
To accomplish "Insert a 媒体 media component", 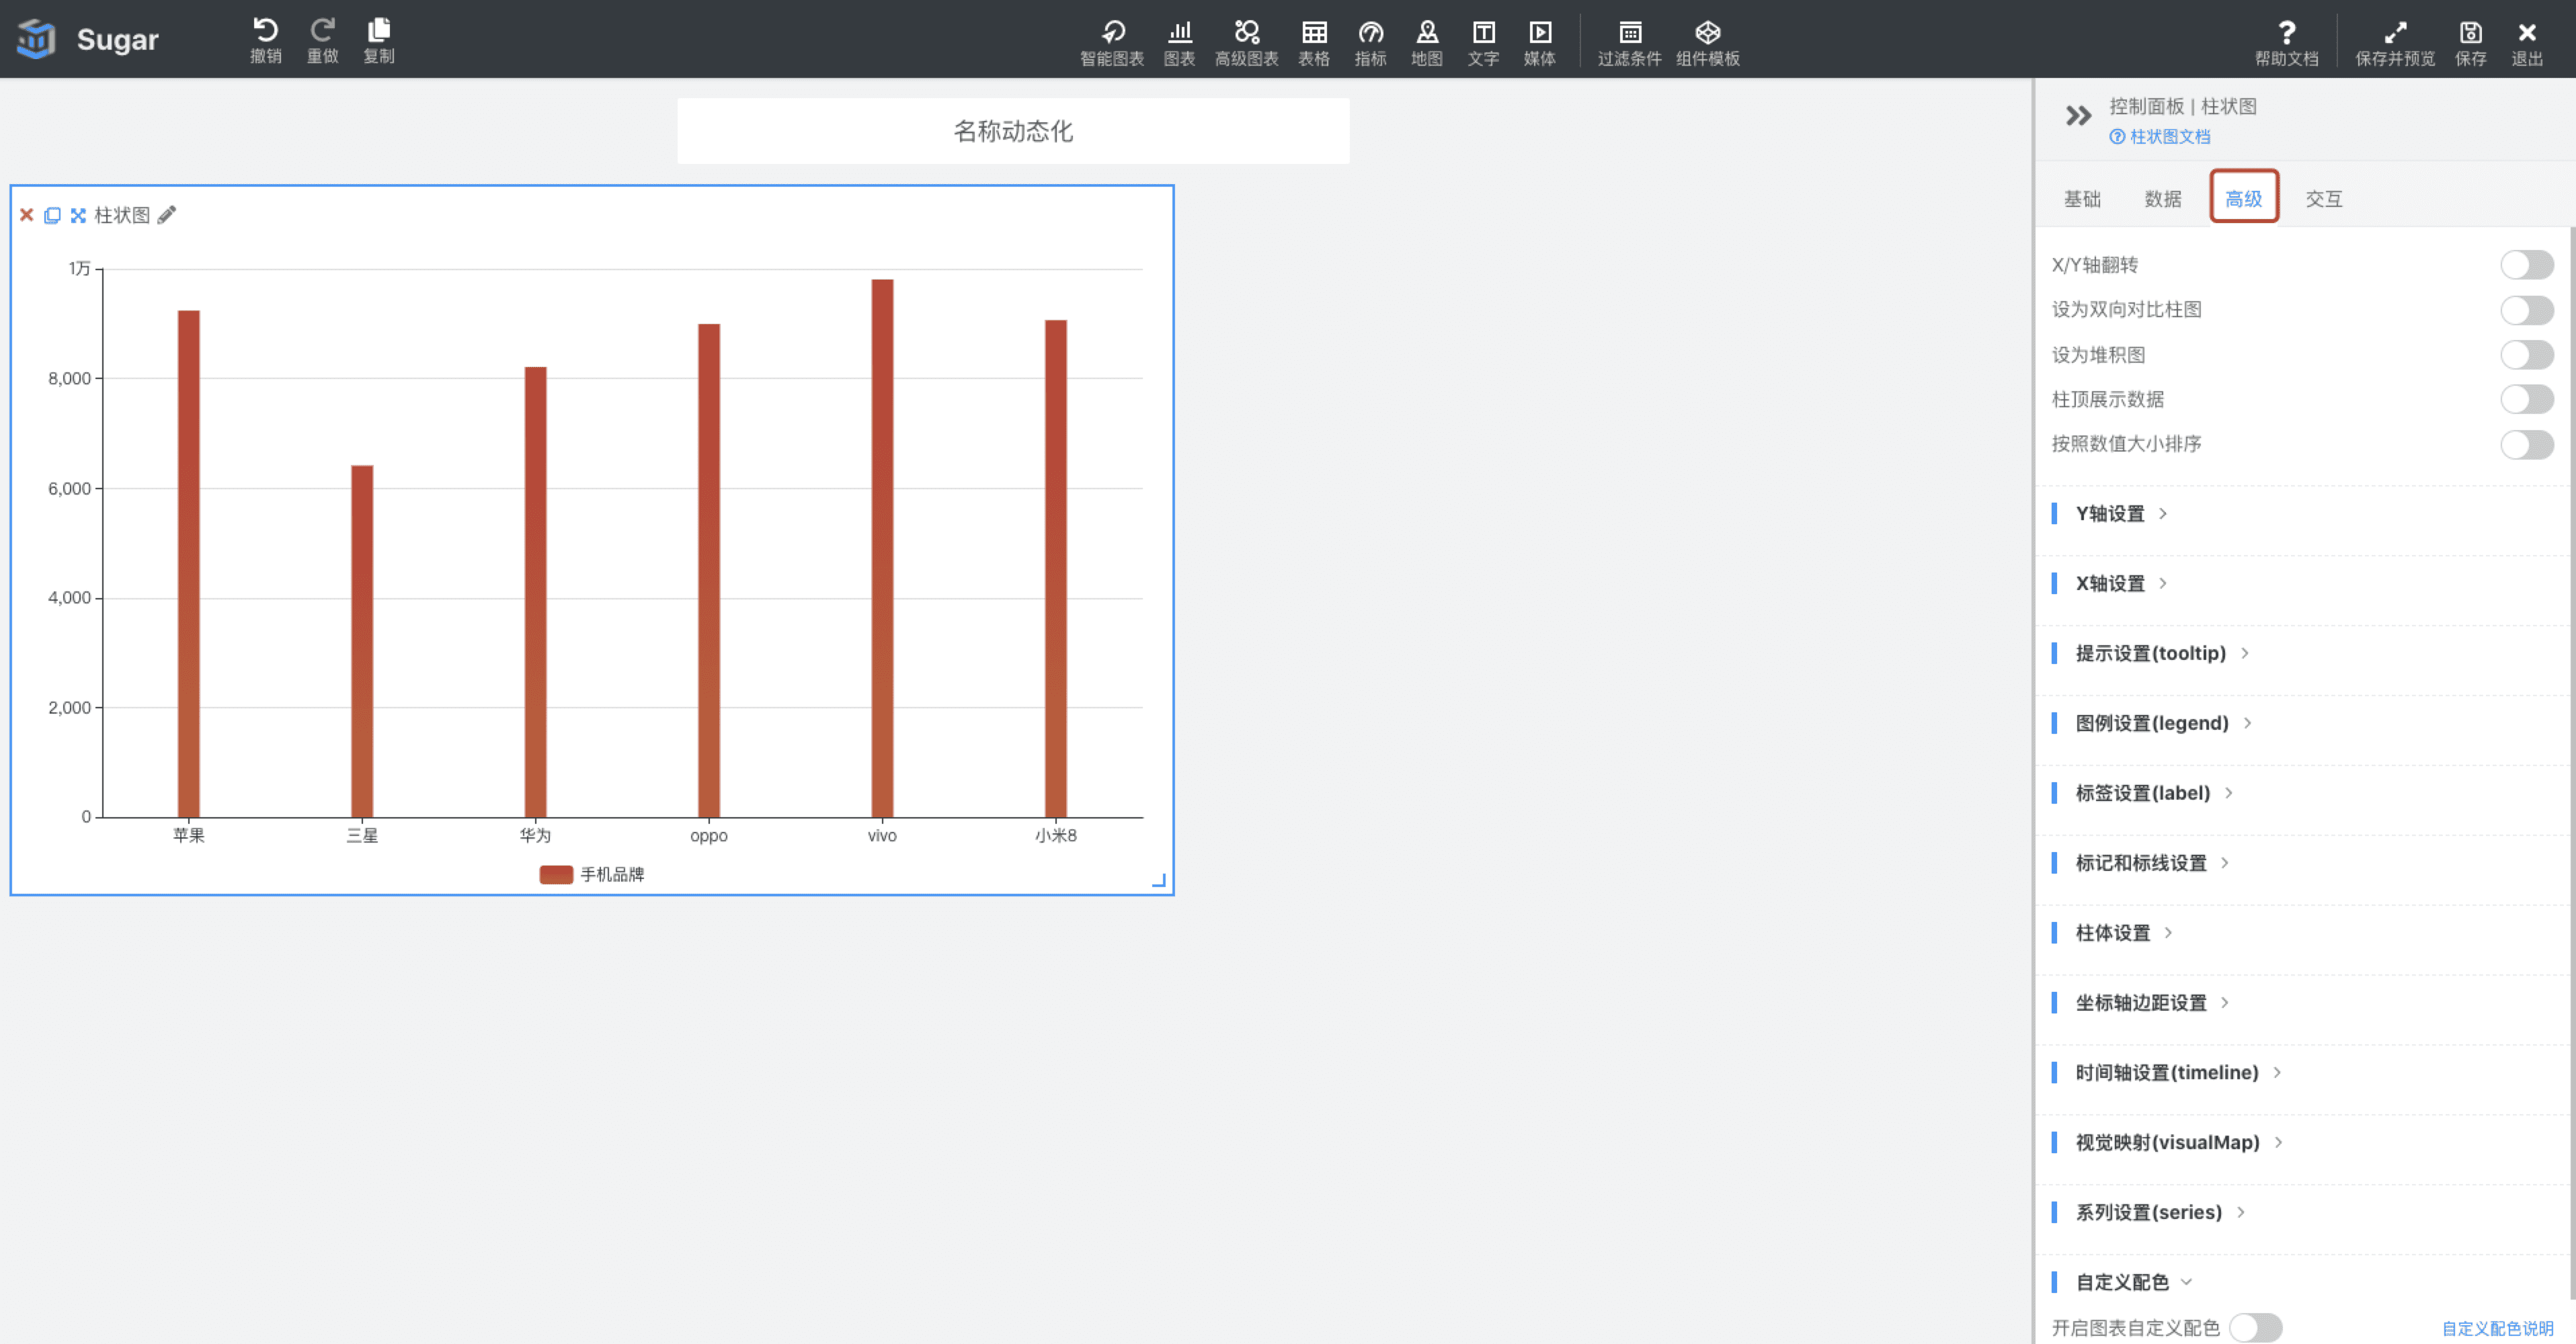I will coord(1540,43).
